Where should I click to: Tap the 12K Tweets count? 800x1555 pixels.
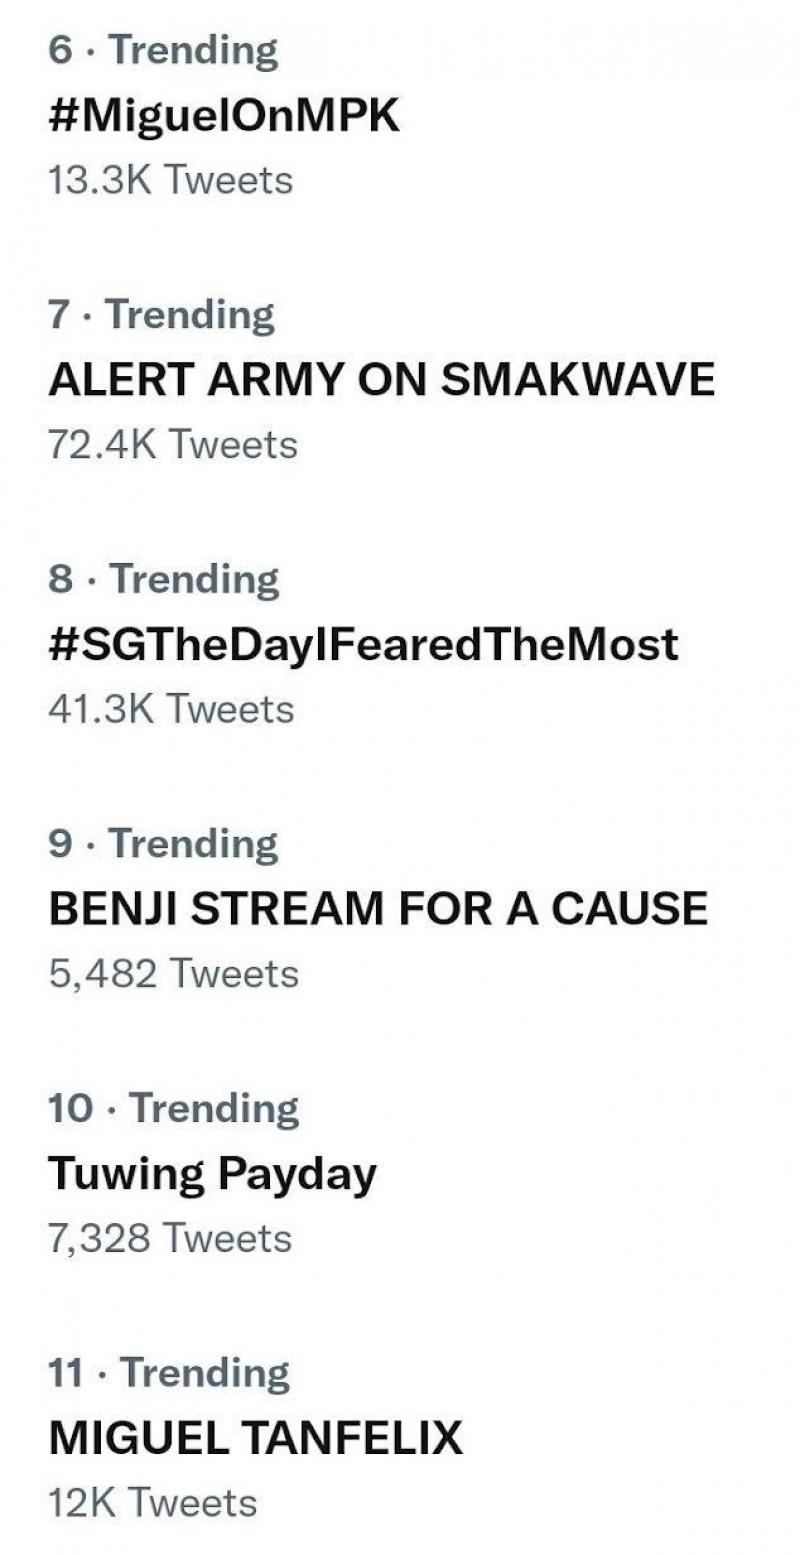(x=152, y=1502)
